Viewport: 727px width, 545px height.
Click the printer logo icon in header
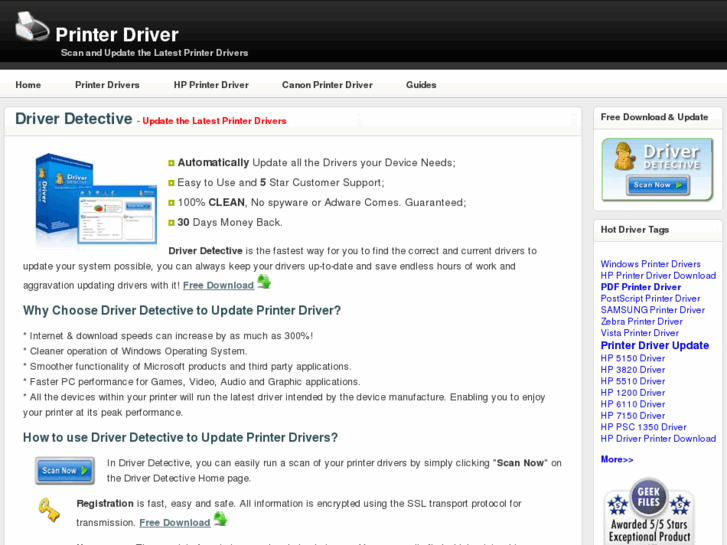pos(32,26)
